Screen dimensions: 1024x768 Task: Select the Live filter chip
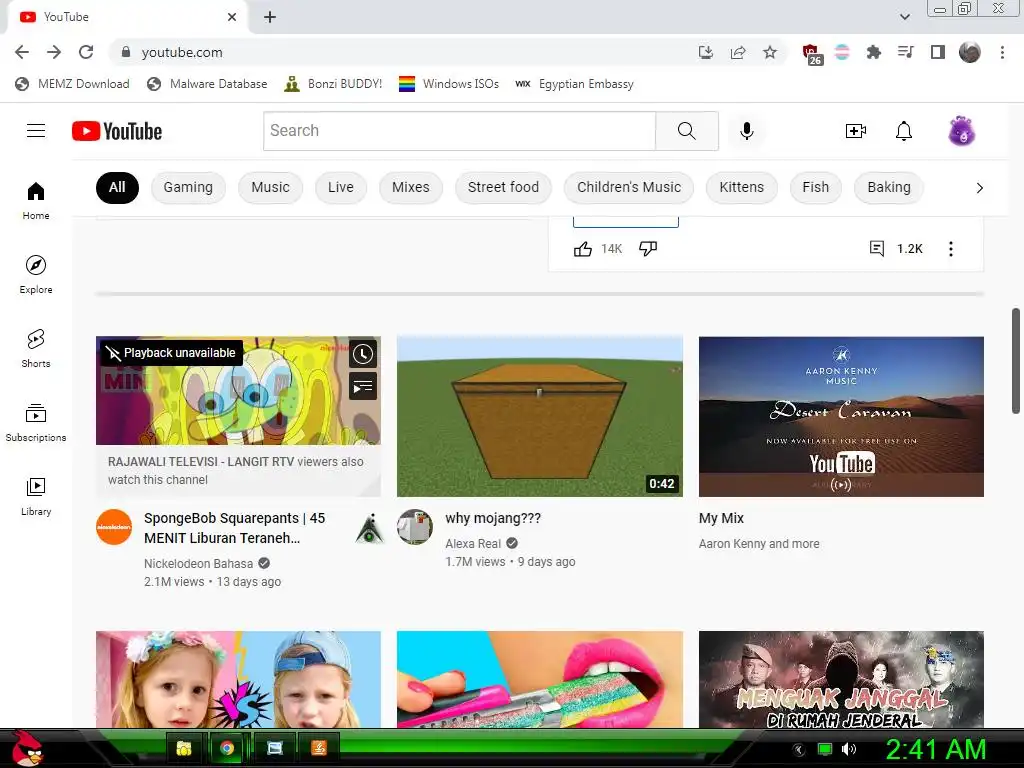[340, 188]
